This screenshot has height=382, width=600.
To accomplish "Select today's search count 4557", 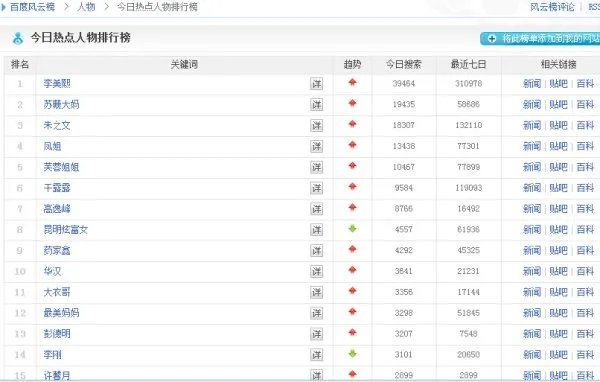I will [404, 229].
